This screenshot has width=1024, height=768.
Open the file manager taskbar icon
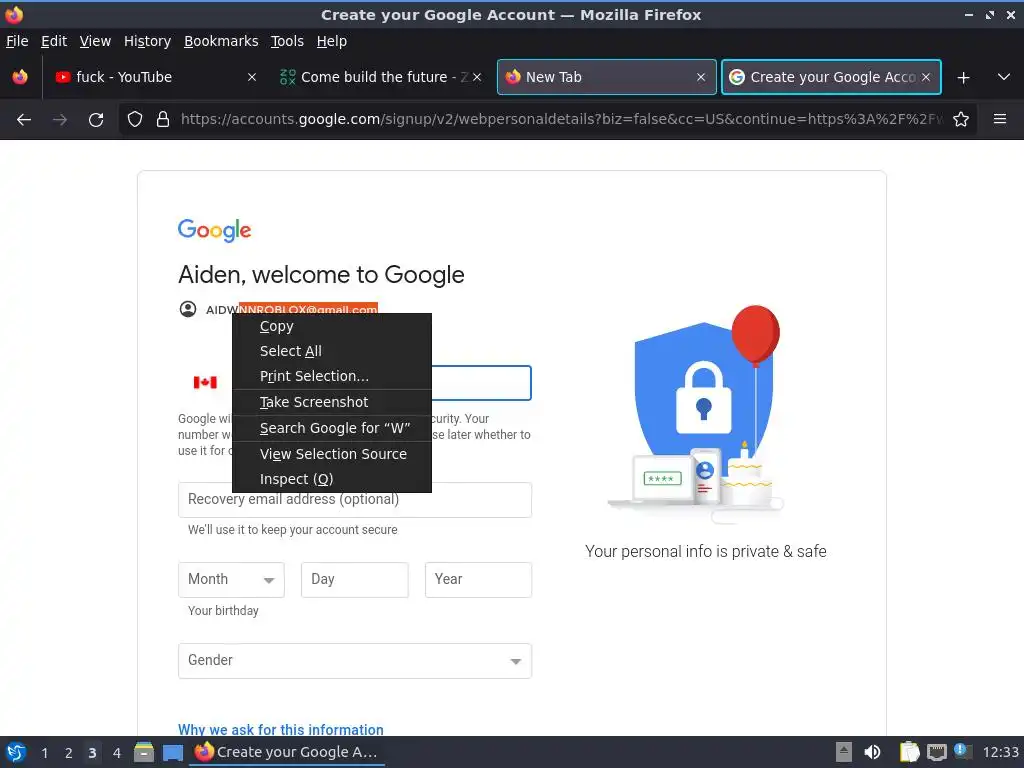[144, 752]
